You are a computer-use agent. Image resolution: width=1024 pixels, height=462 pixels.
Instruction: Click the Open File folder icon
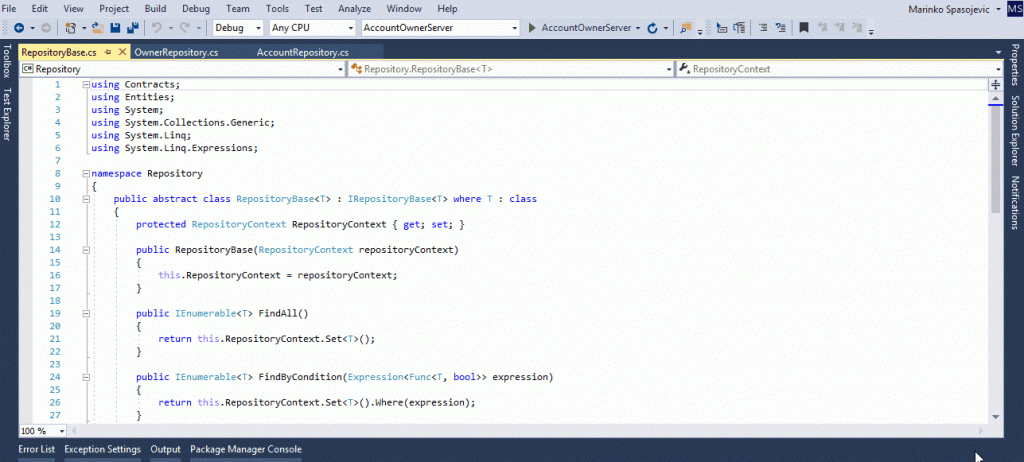98,28
